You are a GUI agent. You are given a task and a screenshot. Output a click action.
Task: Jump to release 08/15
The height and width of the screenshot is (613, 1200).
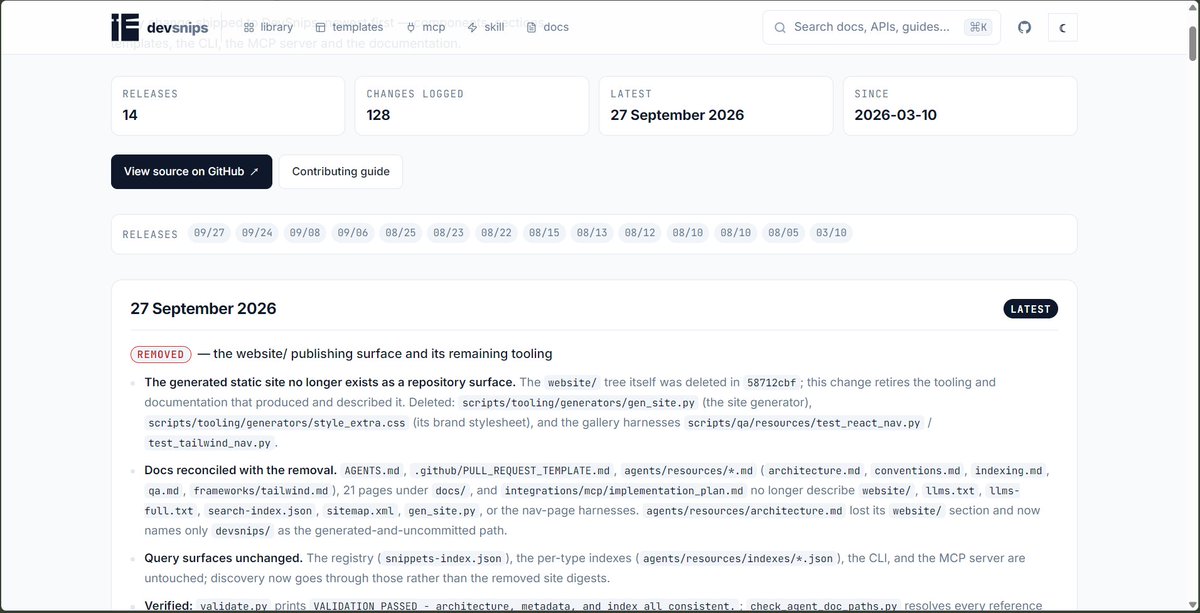point(544,233)
